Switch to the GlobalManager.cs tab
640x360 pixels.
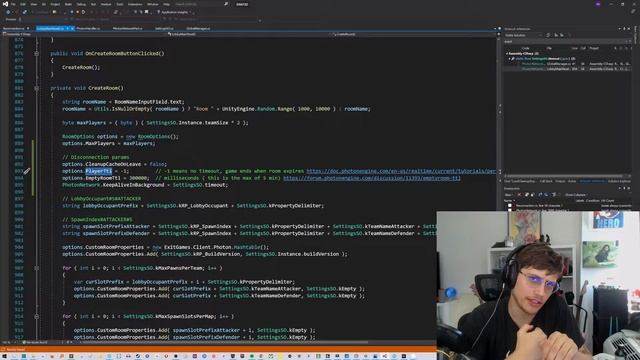(x=198, y=29)
